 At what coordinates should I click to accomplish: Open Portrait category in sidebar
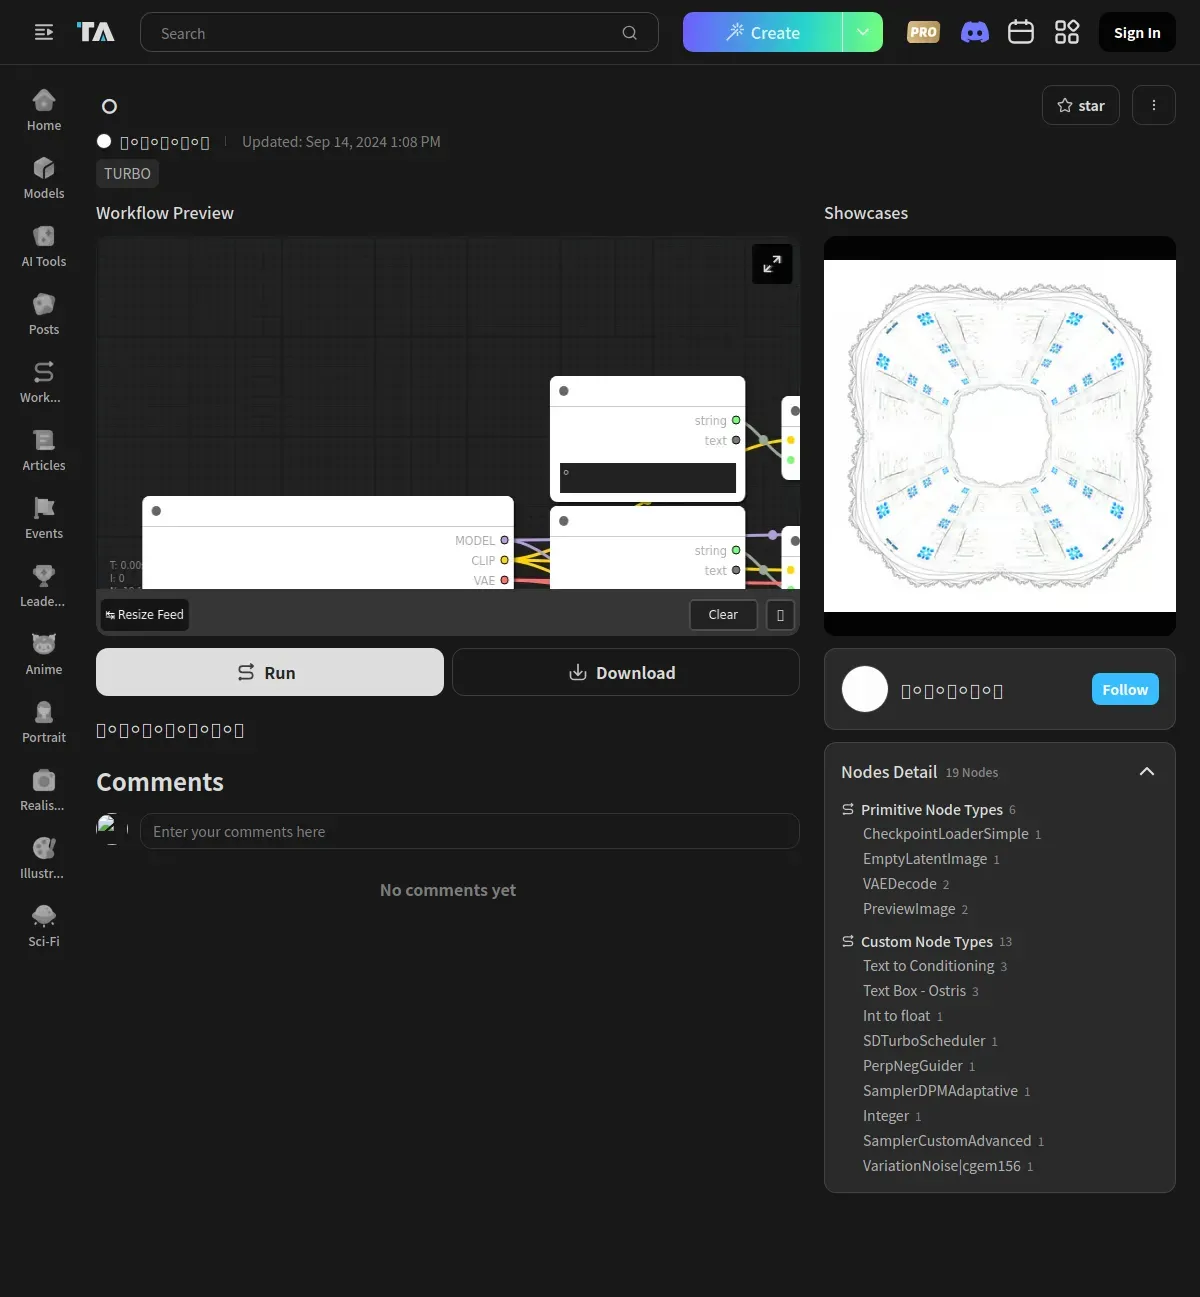tap(44, 723)
